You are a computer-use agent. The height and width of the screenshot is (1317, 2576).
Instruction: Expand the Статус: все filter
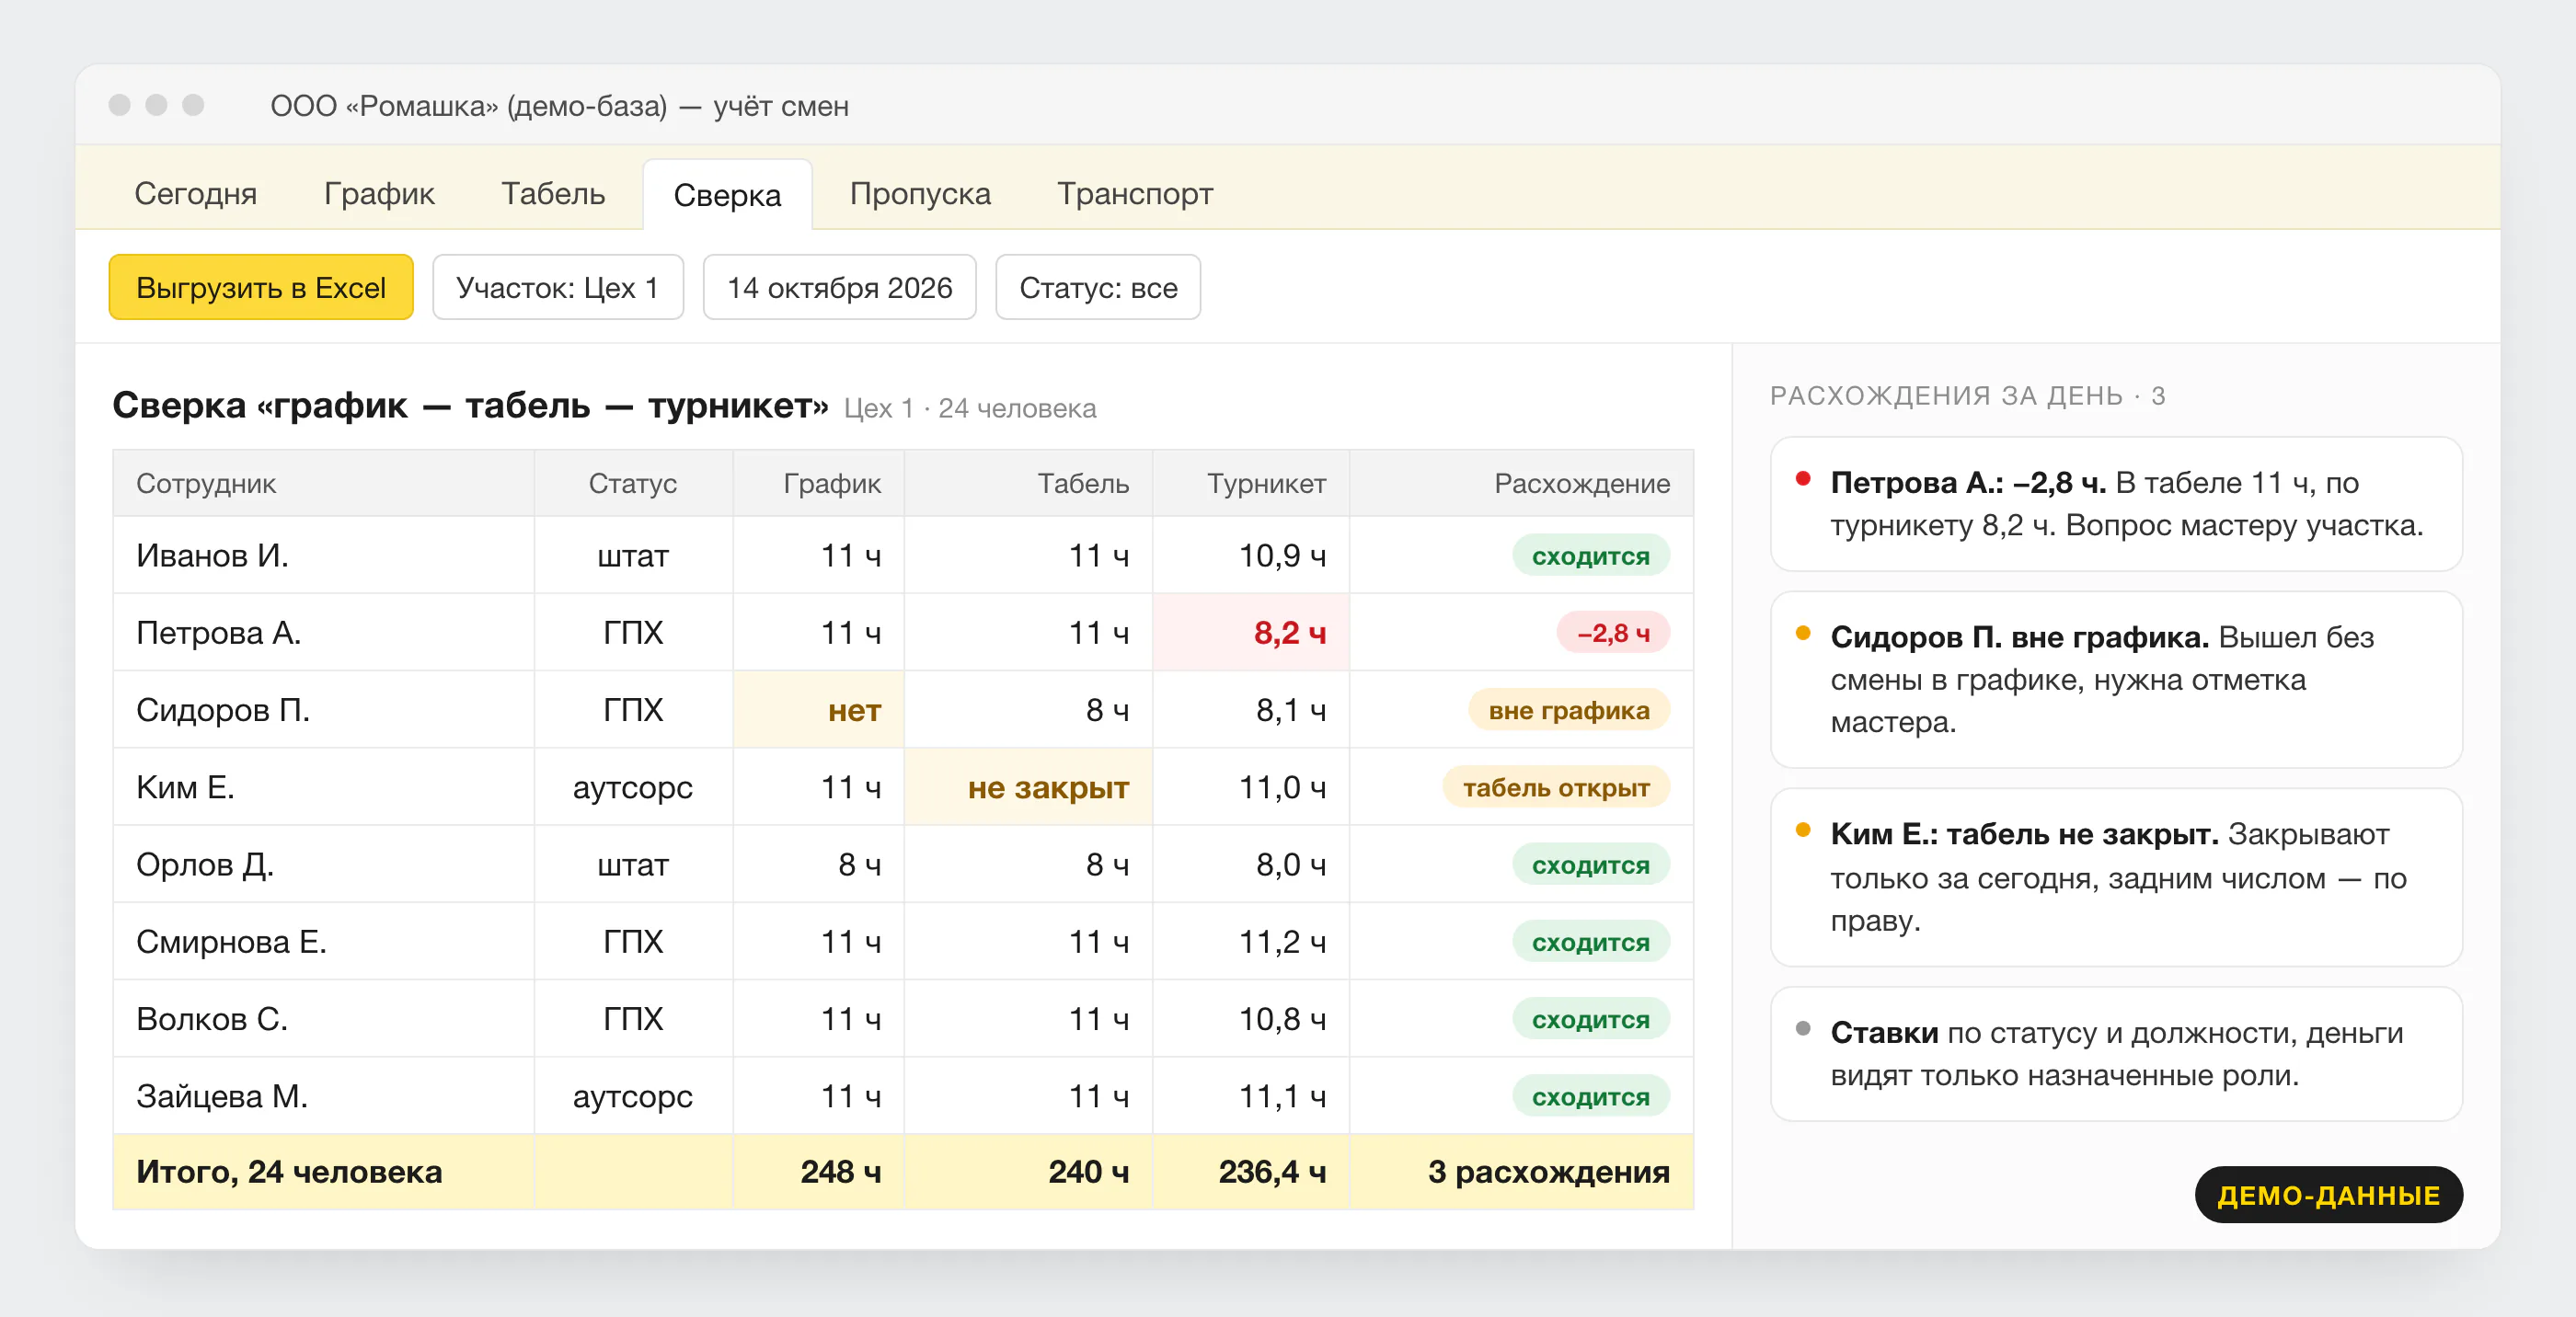tap(1098, 287)
